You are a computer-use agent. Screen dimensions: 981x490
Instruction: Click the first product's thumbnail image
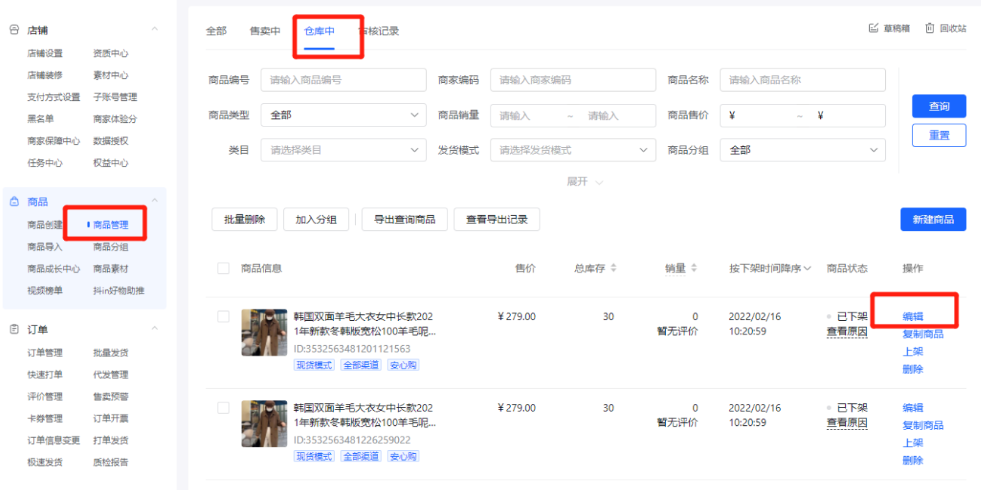[x=264, y=333]
